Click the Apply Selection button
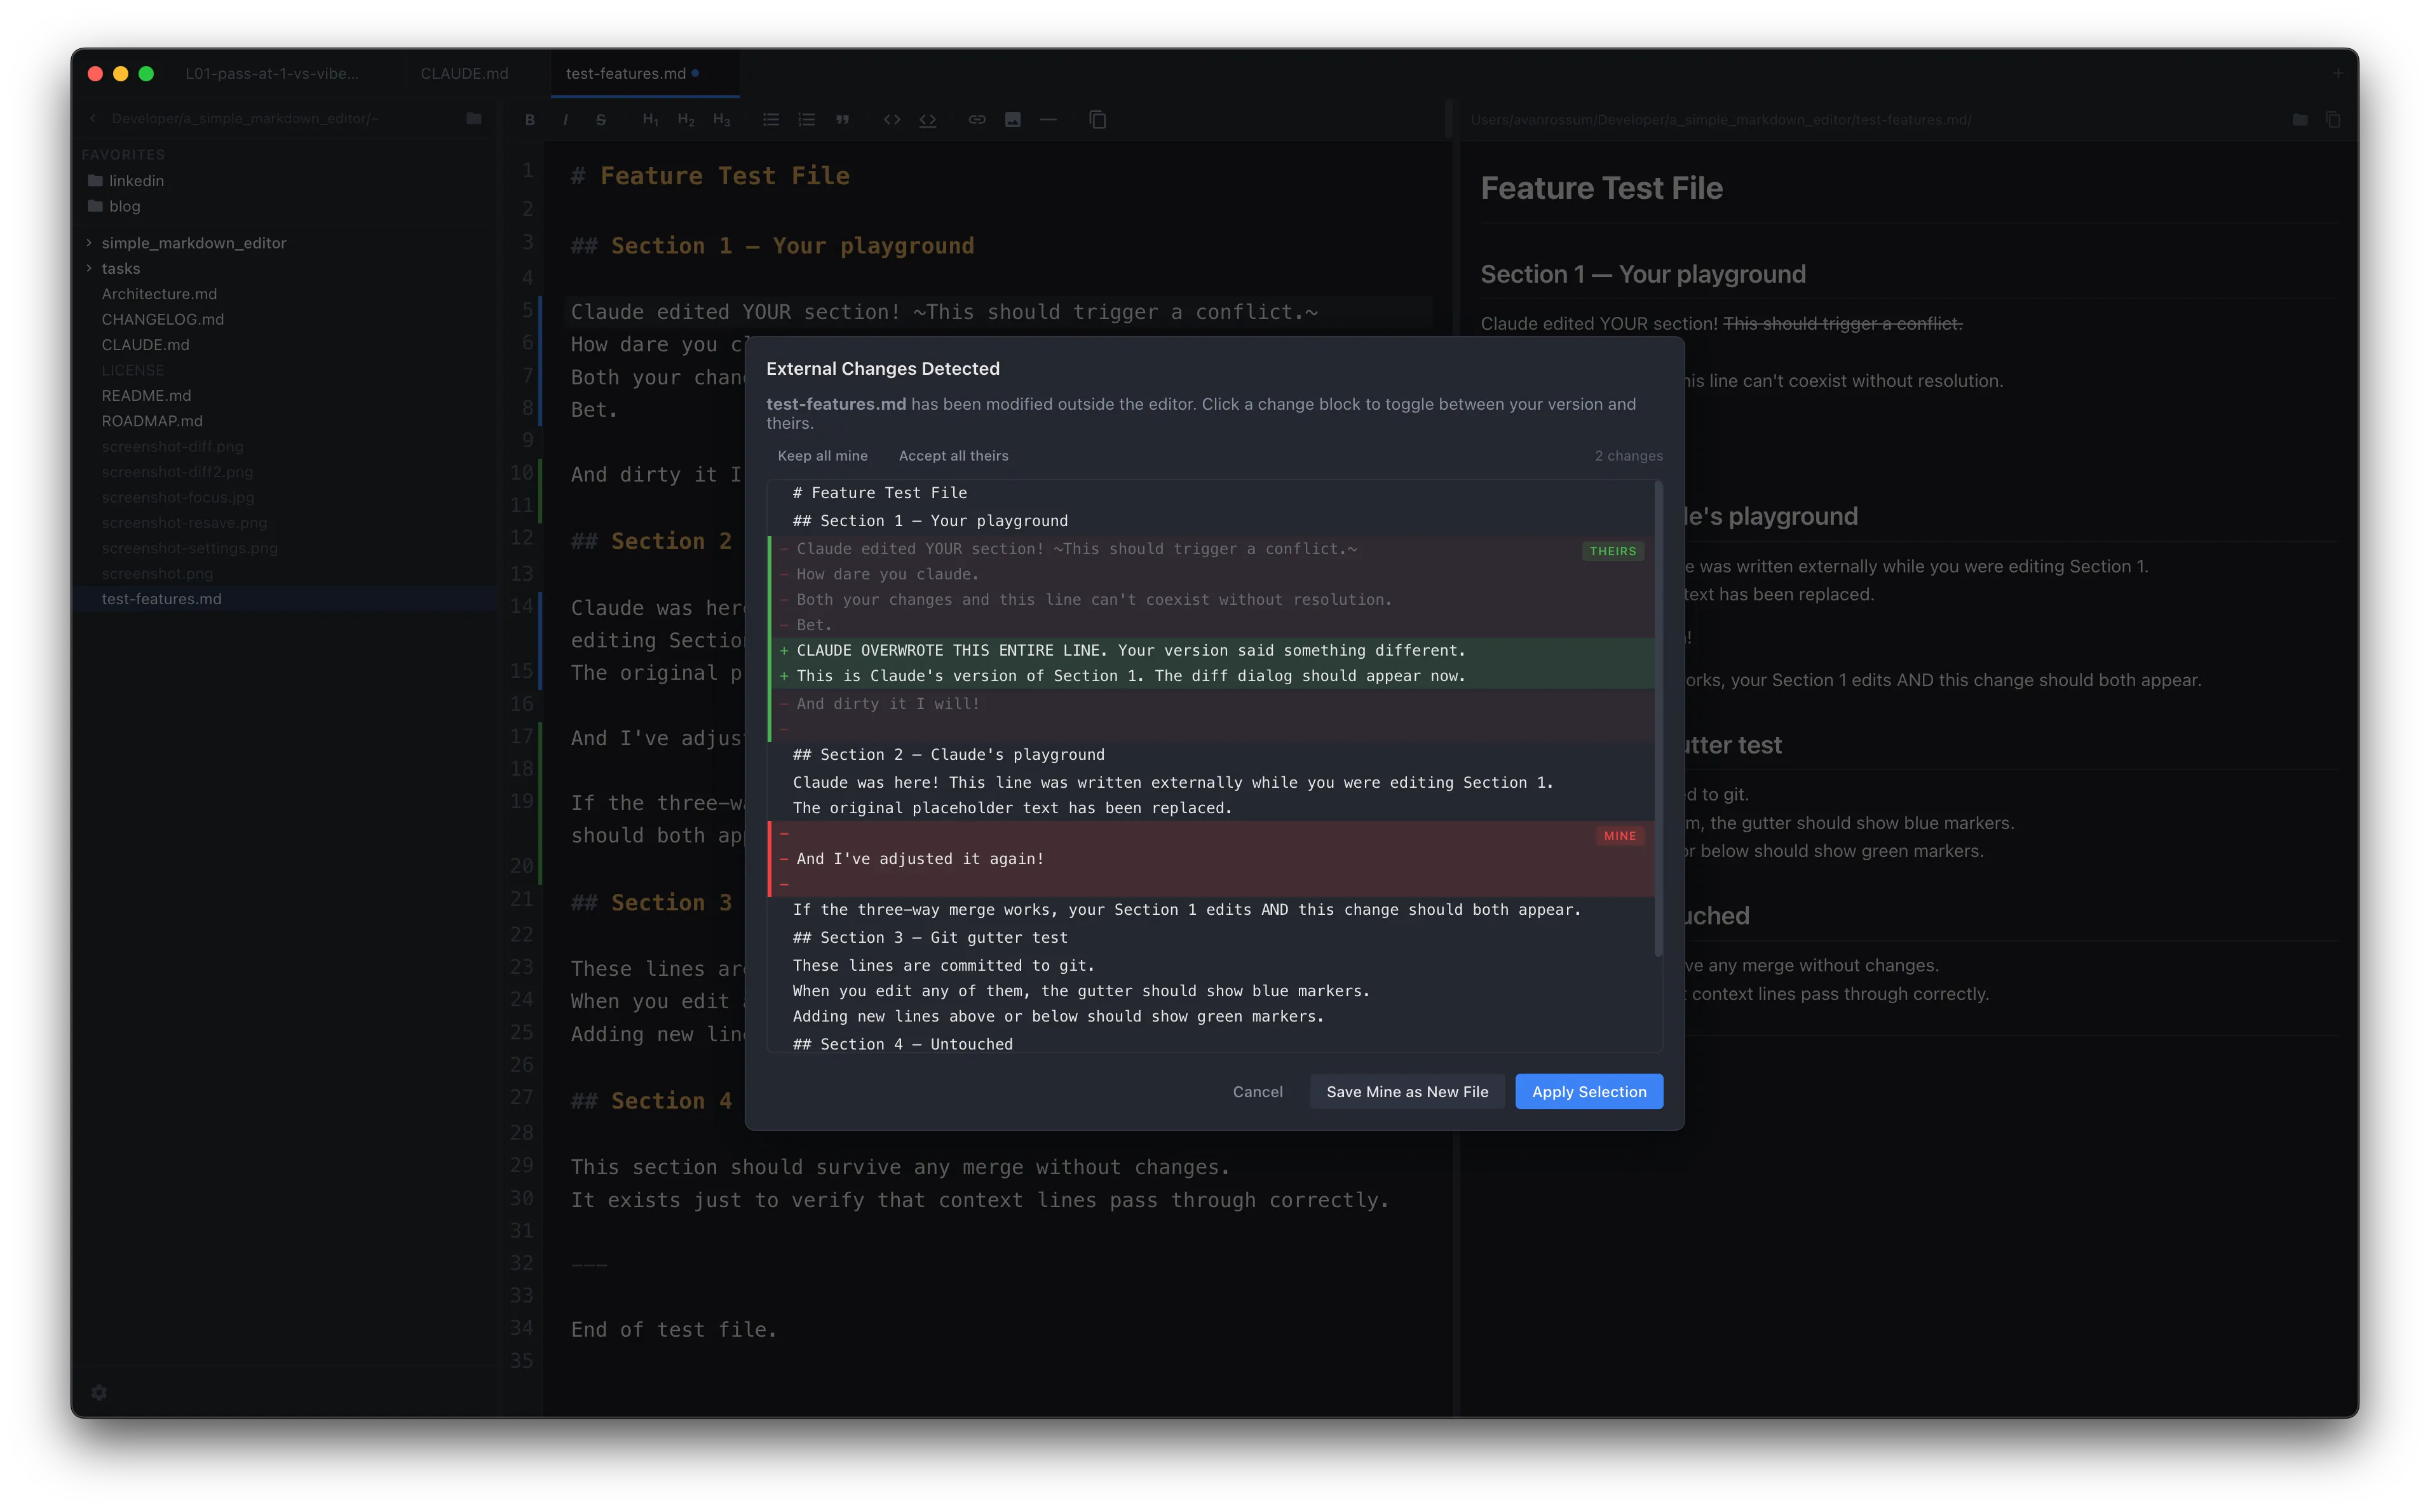 (x=1589, y=1091)
